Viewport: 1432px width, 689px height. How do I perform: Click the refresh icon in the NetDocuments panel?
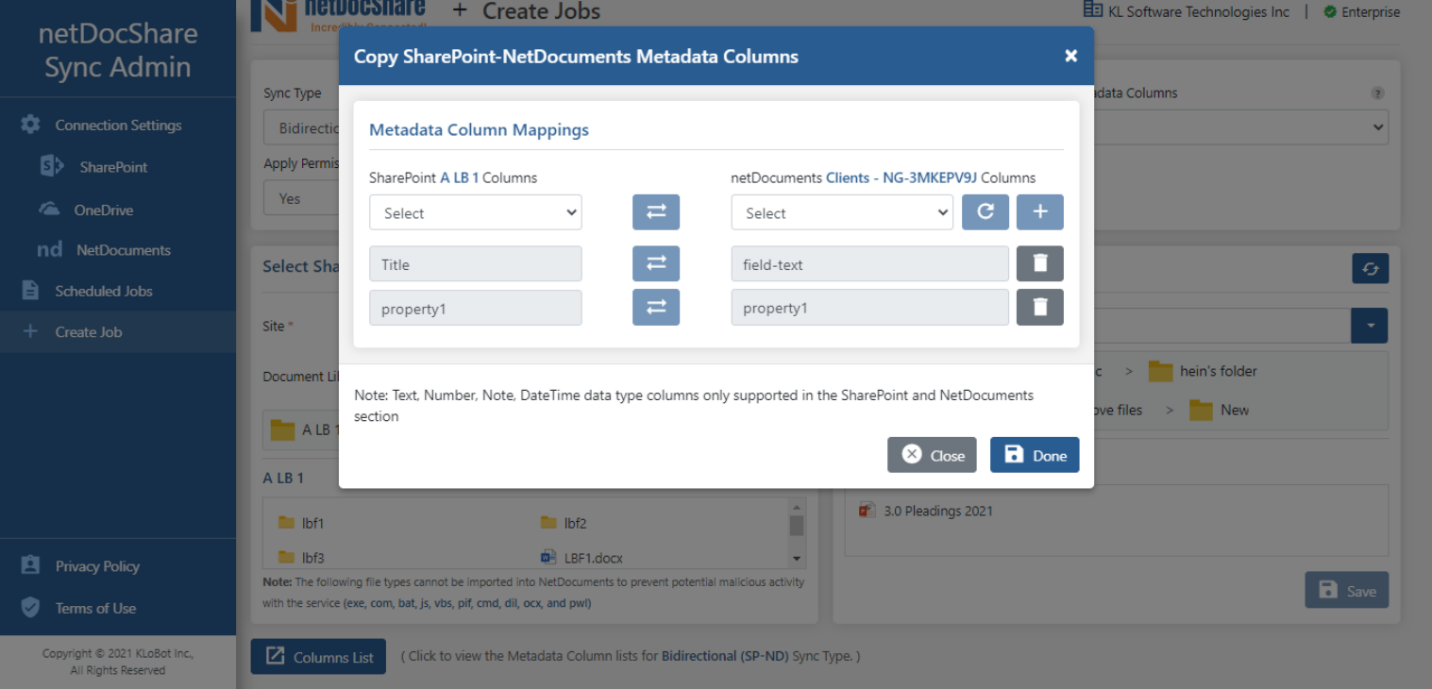tap(1370, 269)
